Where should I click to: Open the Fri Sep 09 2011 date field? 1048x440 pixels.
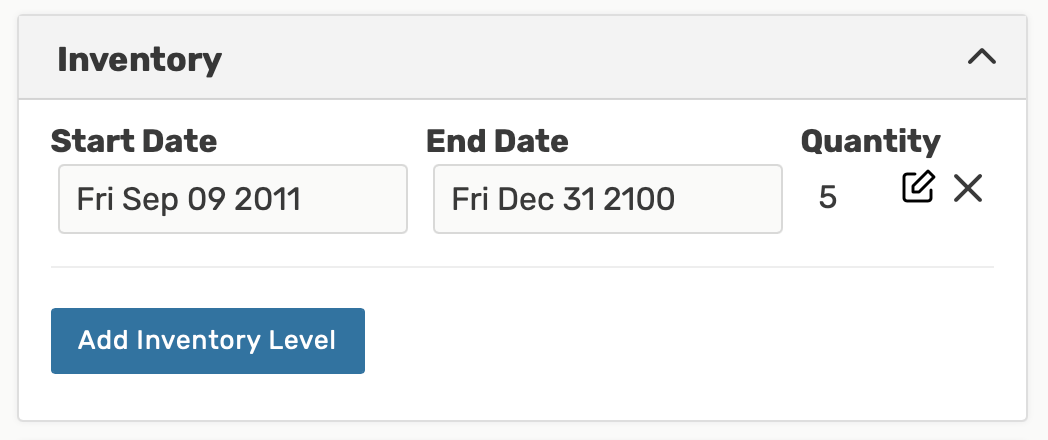point(232,199)
